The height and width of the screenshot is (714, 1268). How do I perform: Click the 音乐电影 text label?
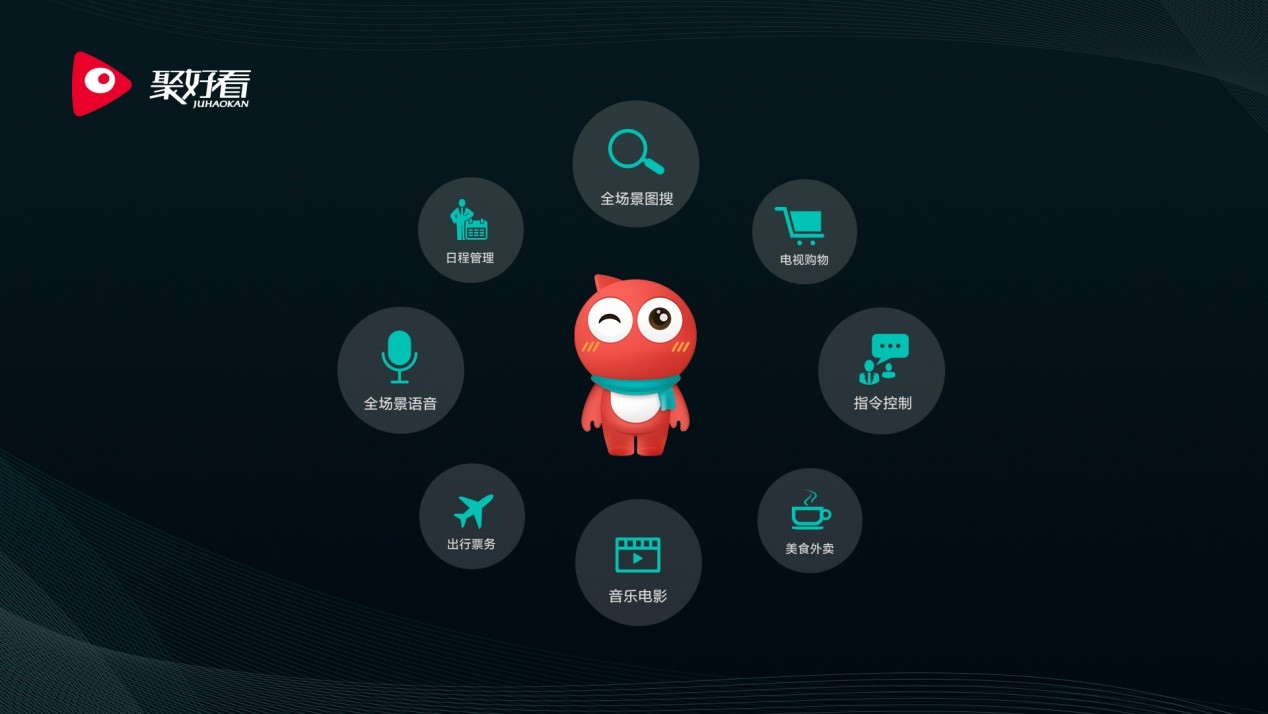[x=637, y=596]
